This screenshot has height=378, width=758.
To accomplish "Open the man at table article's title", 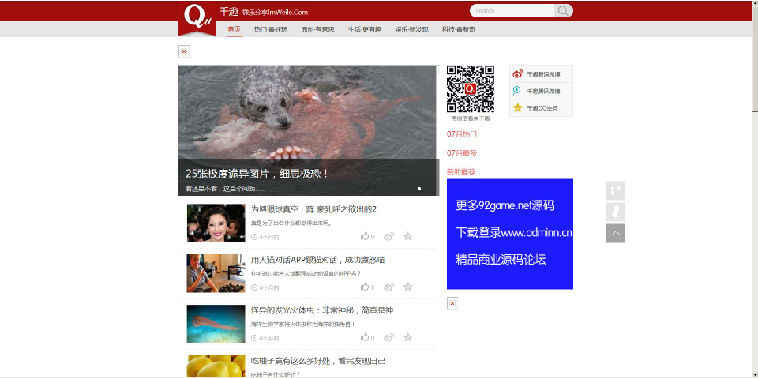I will (318, 260).
